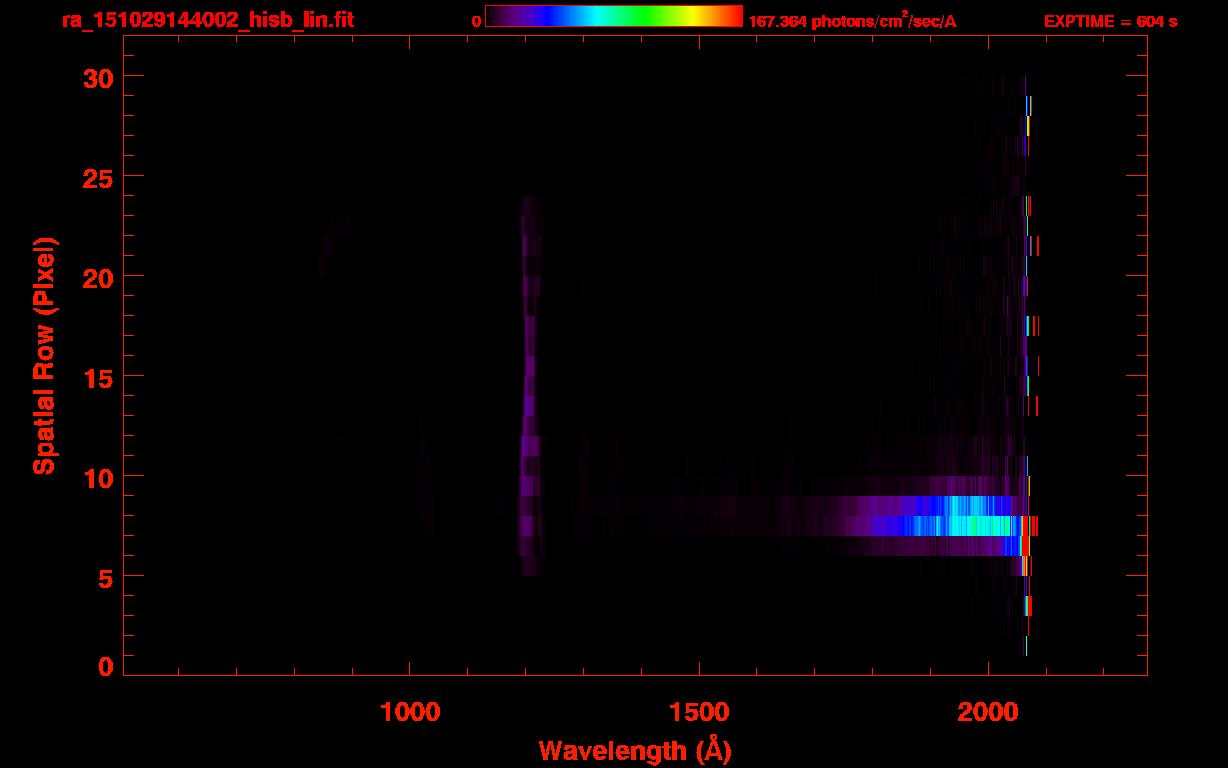Image resolution: width=1228 pixels, height=768 pixels.
Task: Click the filename ra_151029144002_hisb_lin.fit
Action: coord(208,20)
